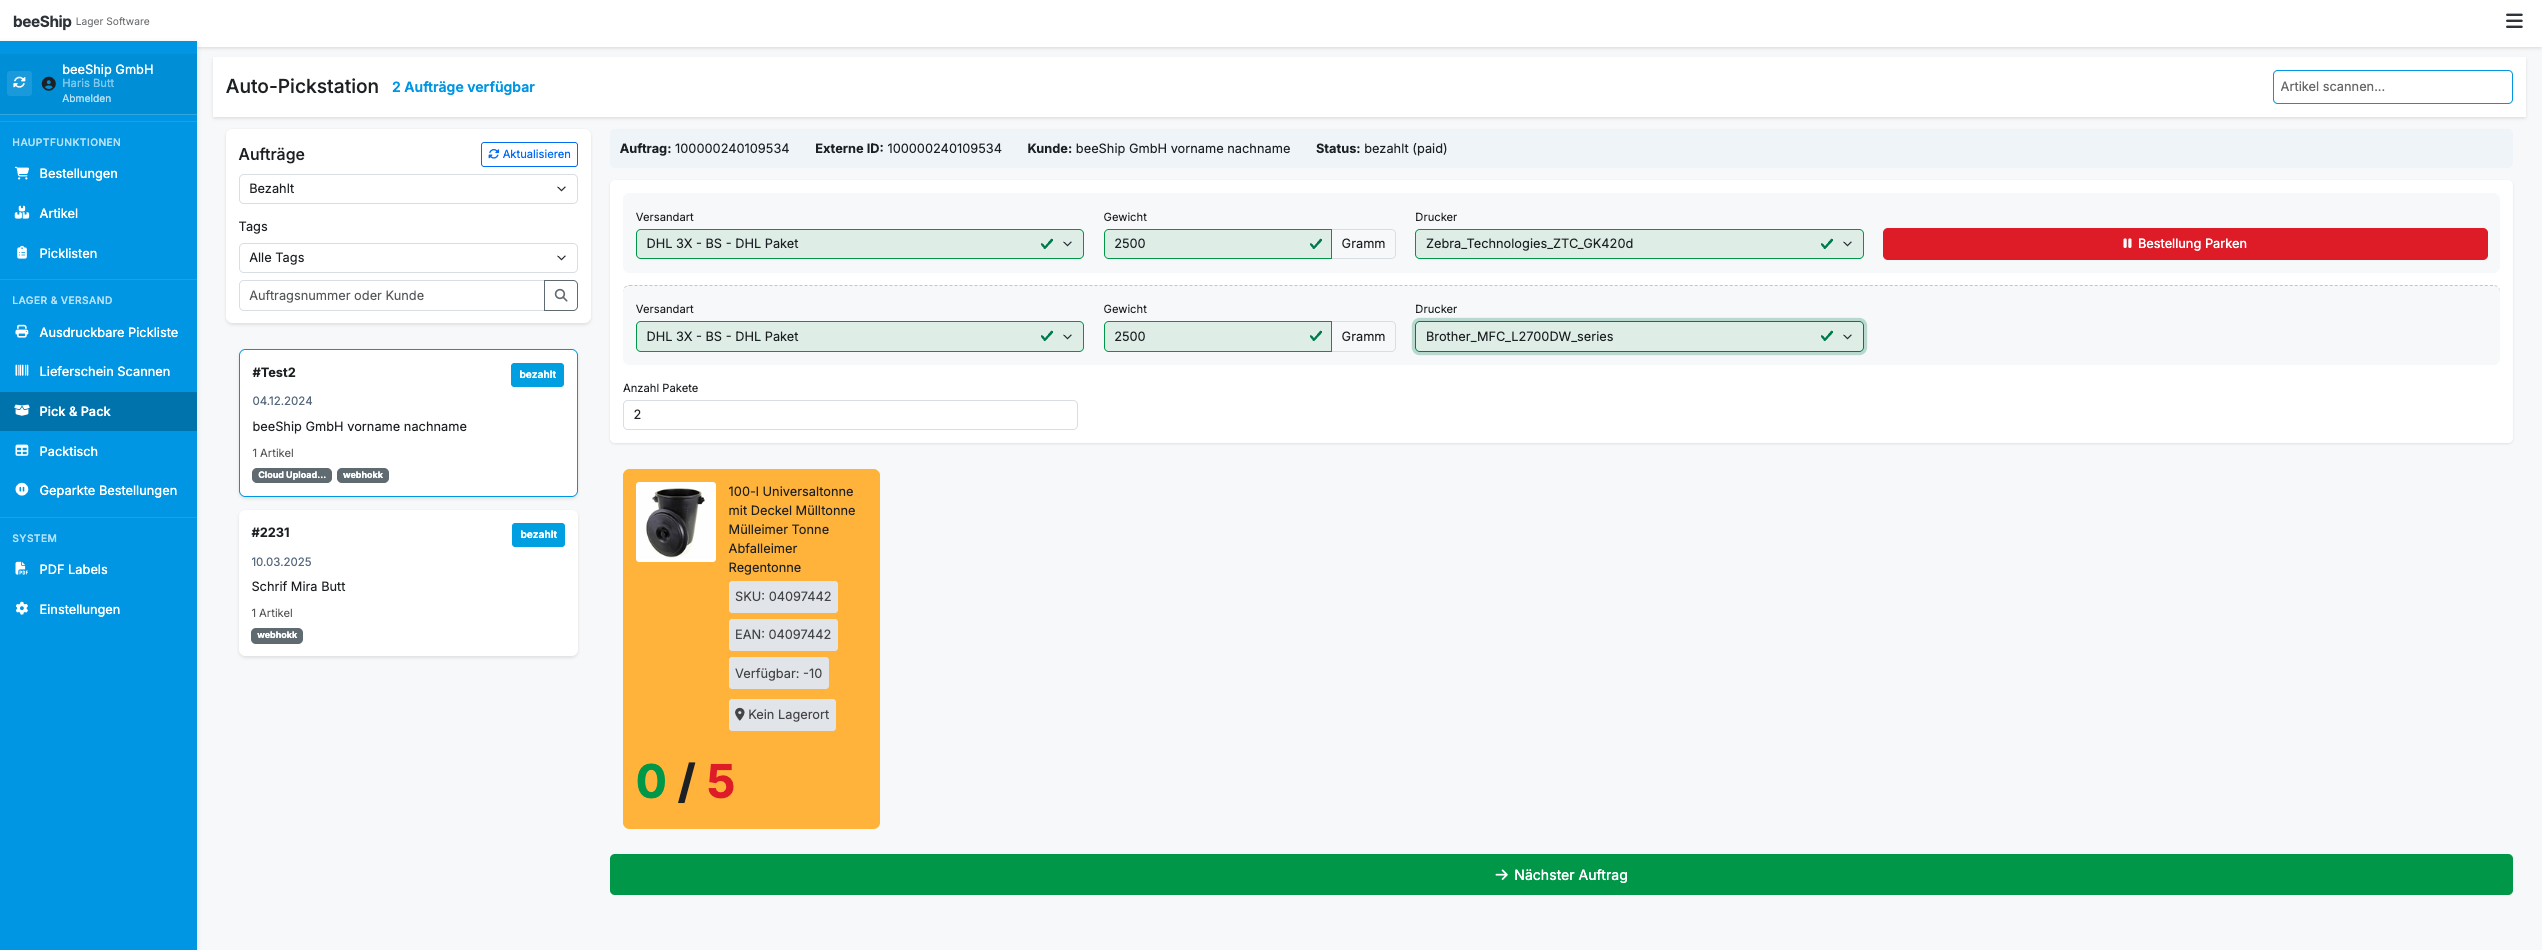This screenshot has height=950, width=2542.
Task: Expand the Alle Tags dropdown
Action: point(408,258)
